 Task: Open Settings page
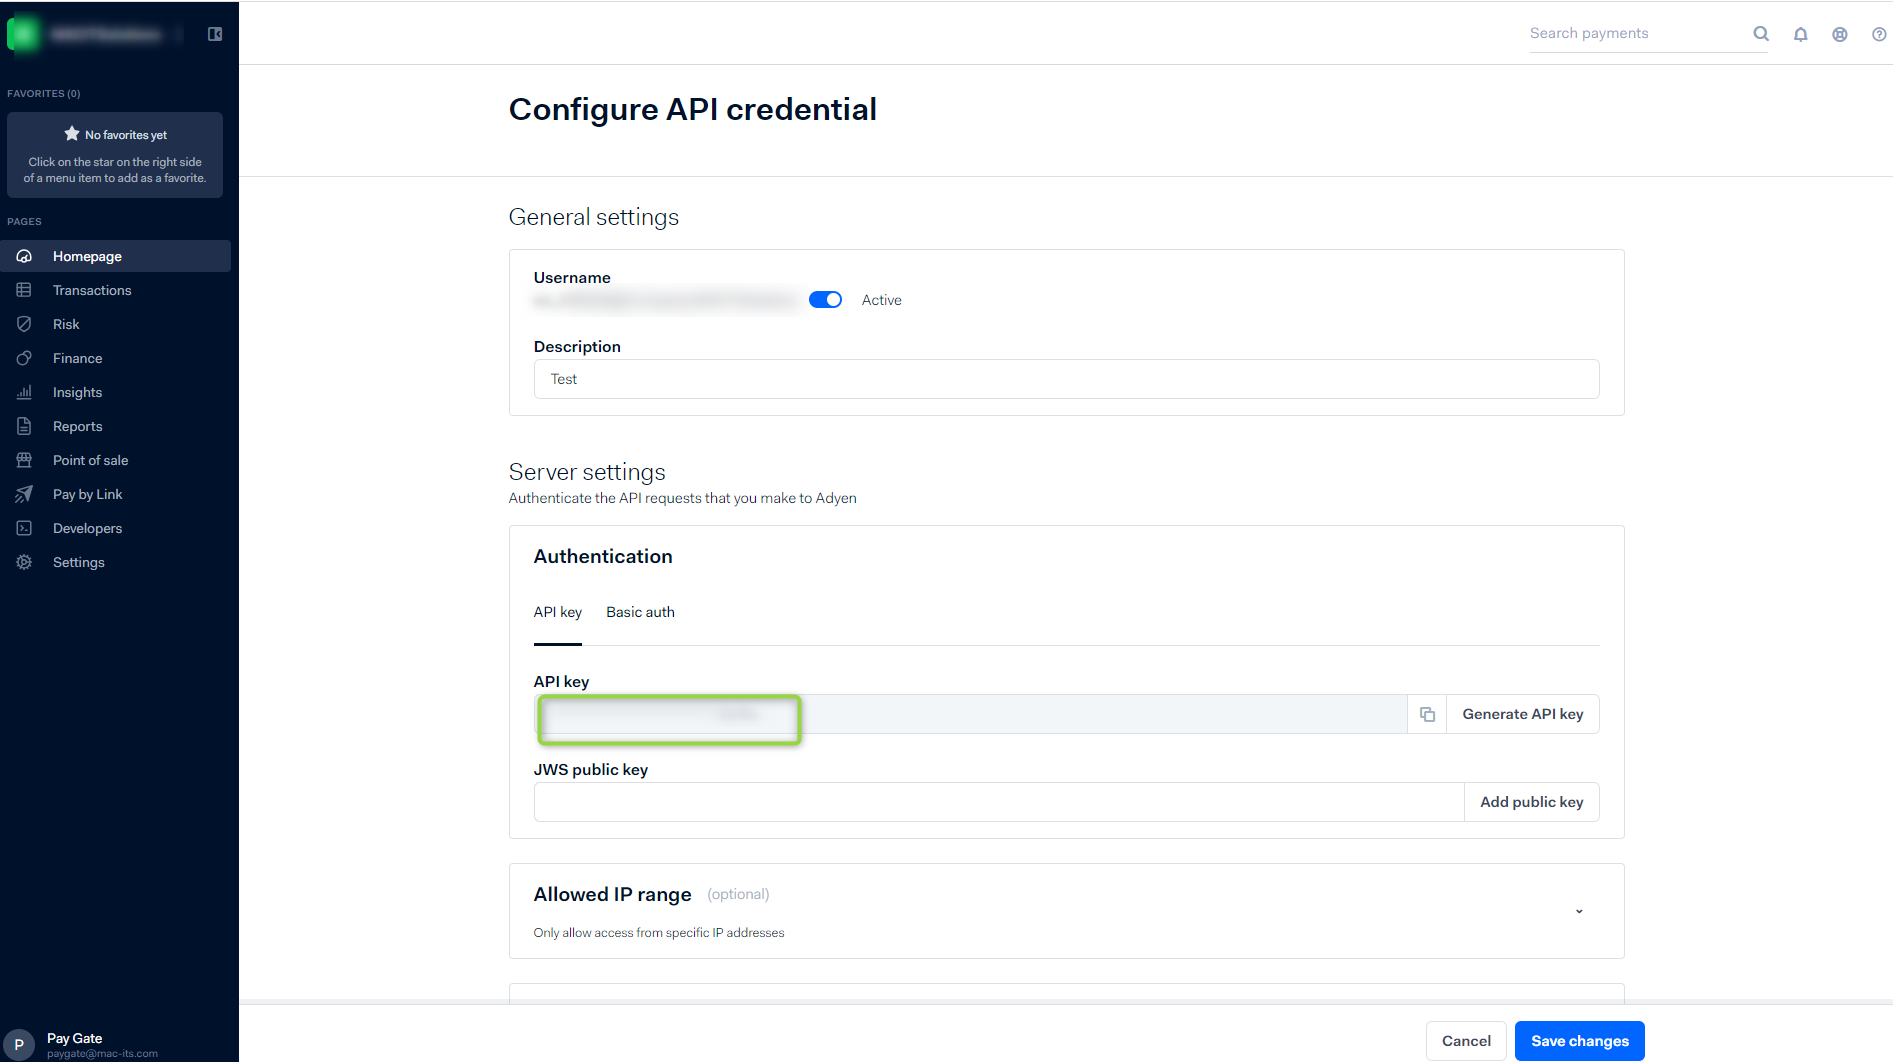click(x=115, y=562)
